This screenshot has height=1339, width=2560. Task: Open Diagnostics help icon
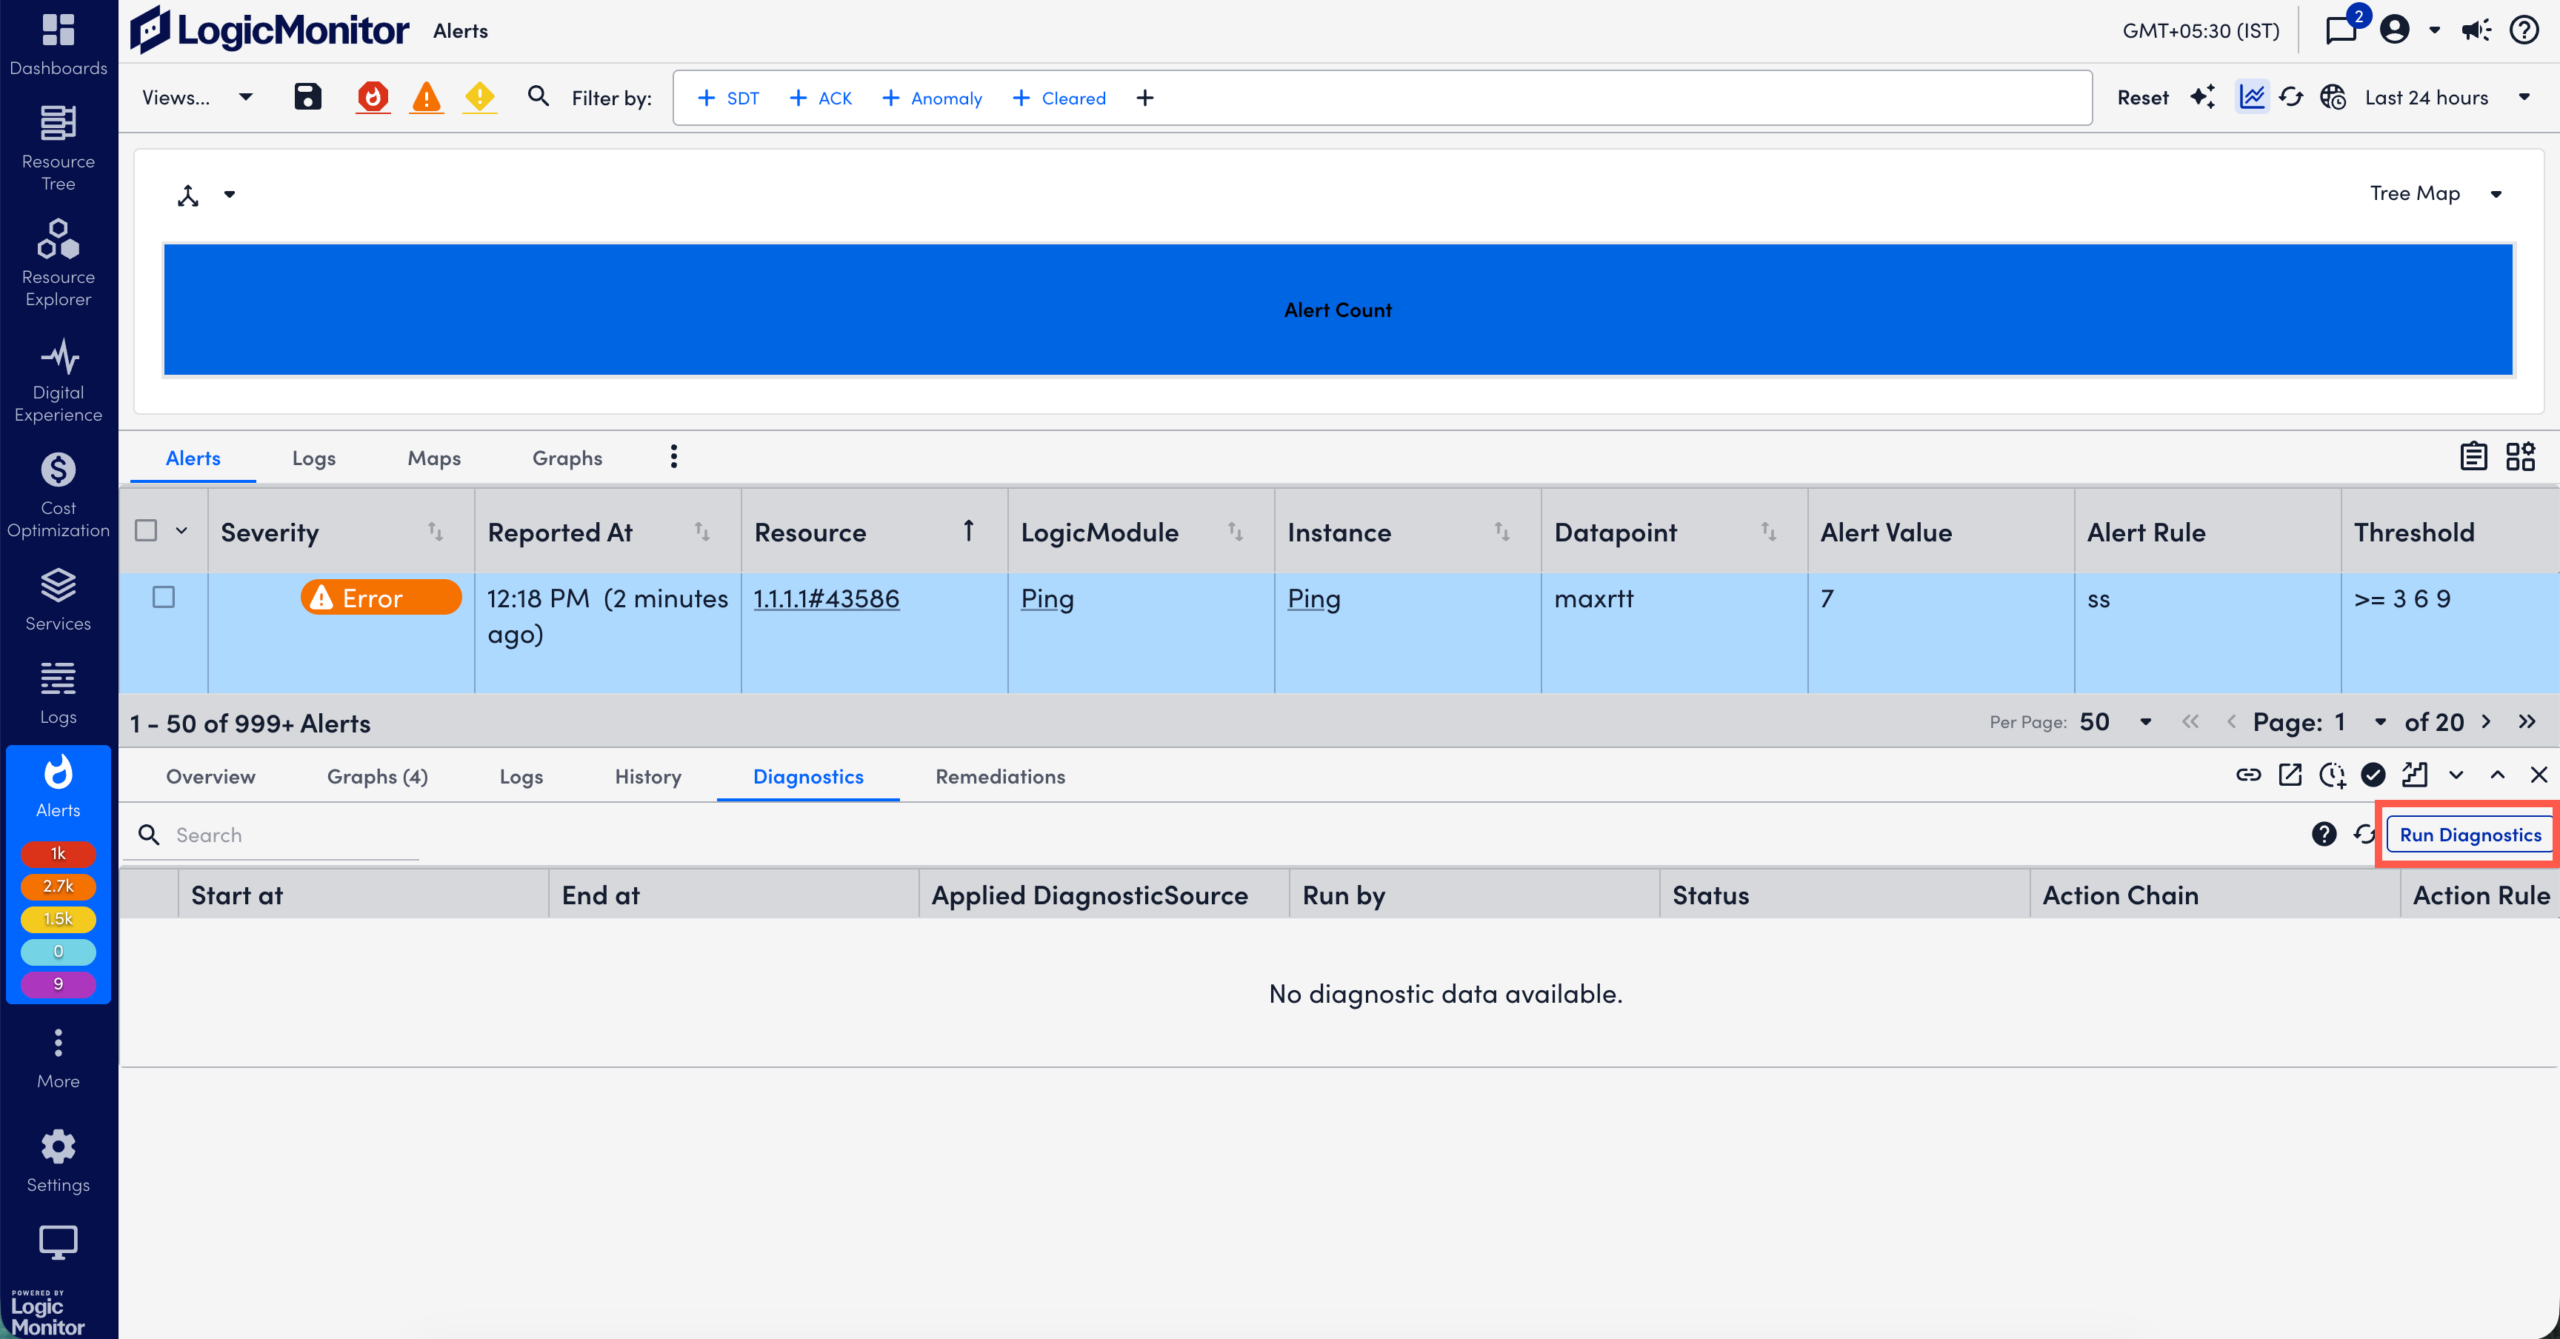pyautogui.click(x=2324, y=834)
